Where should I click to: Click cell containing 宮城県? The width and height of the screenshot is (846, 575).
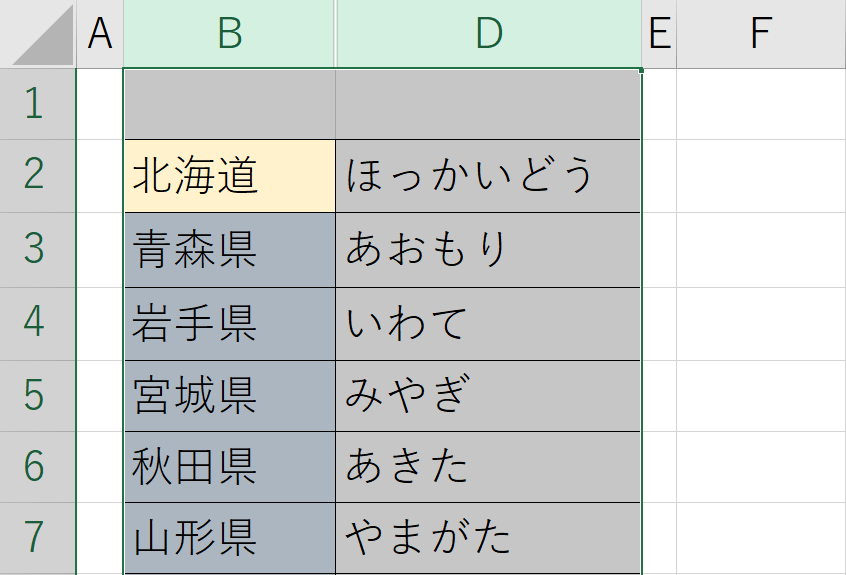point(230,396)
